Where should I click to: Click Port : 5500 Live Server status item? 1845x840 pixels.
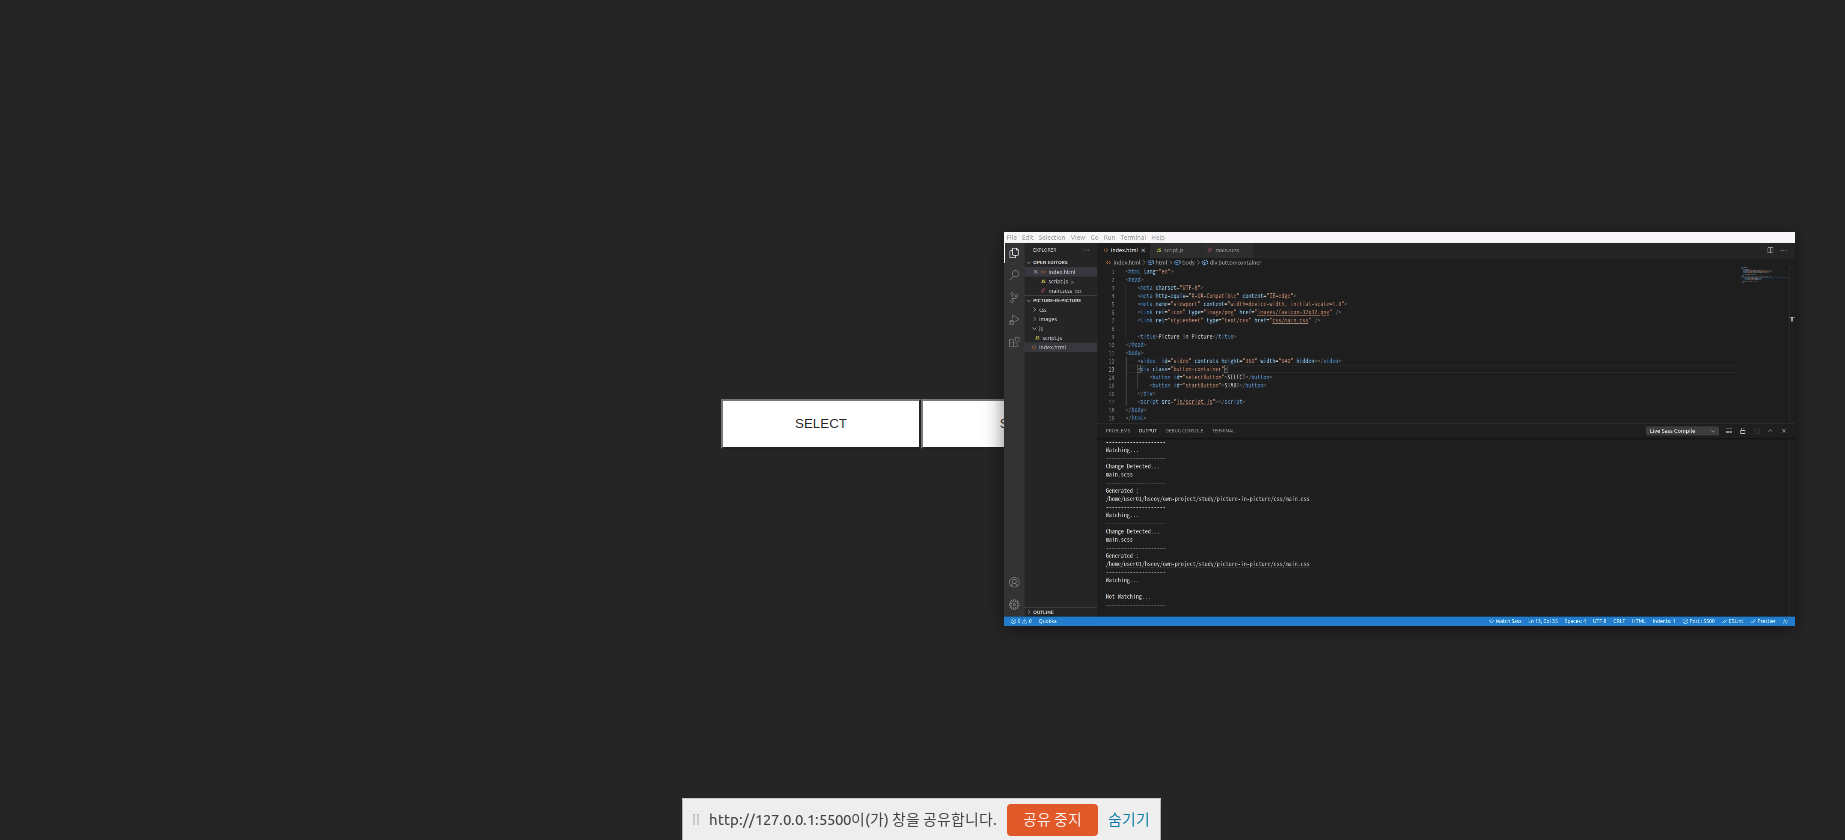point(1698,621)
